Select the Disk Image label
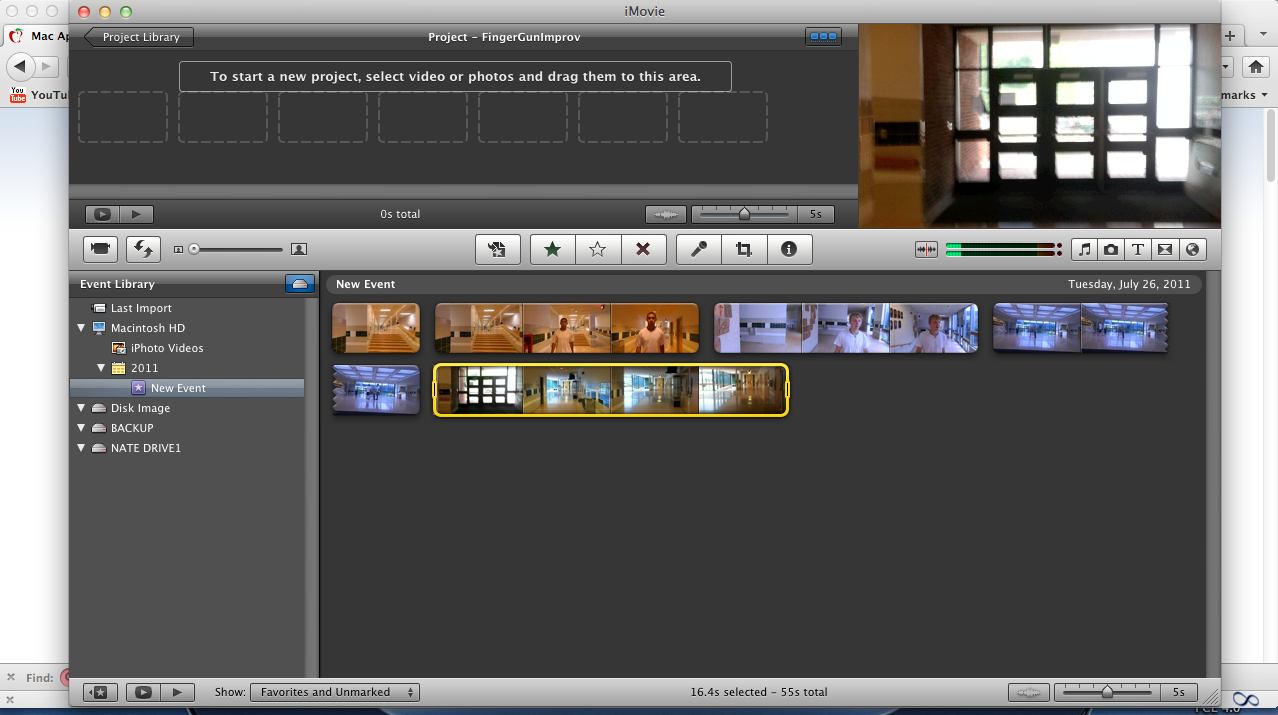The height and width of the screenshot is (715, 1278). (140, 408)
